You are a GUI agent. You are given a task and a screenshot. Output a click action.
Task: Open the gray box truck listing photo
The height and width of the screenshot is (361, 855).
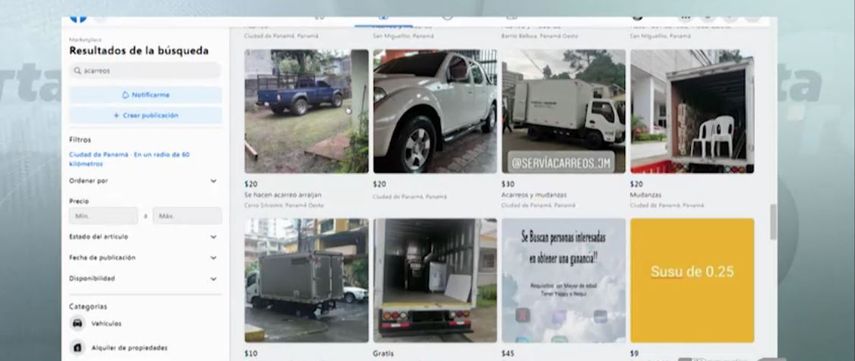(306, 280)
